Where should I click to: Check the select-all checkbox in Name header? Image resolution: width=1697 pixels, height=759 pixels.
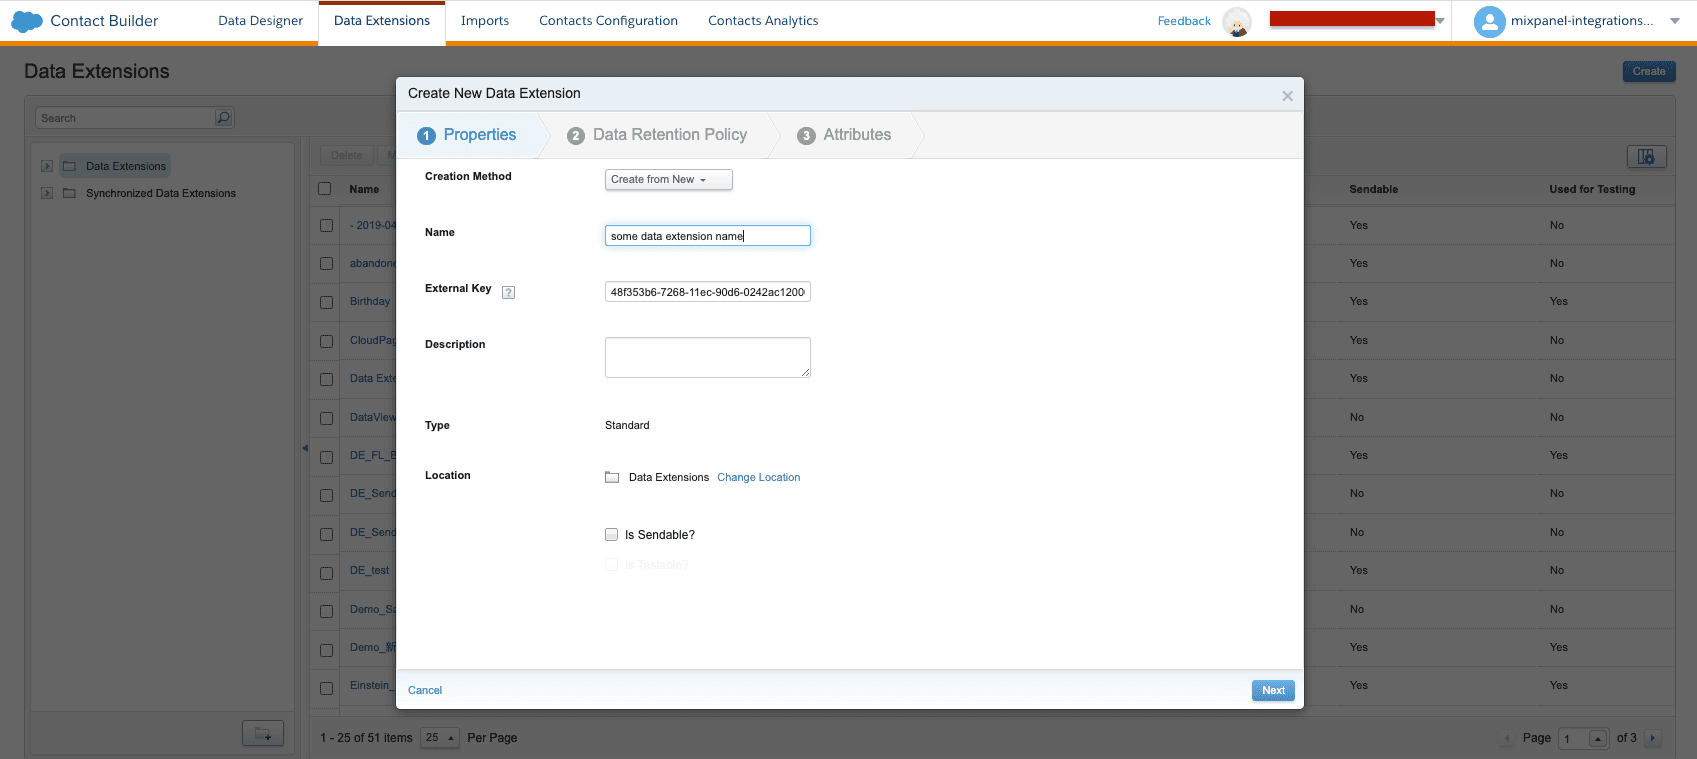point(325,189)
